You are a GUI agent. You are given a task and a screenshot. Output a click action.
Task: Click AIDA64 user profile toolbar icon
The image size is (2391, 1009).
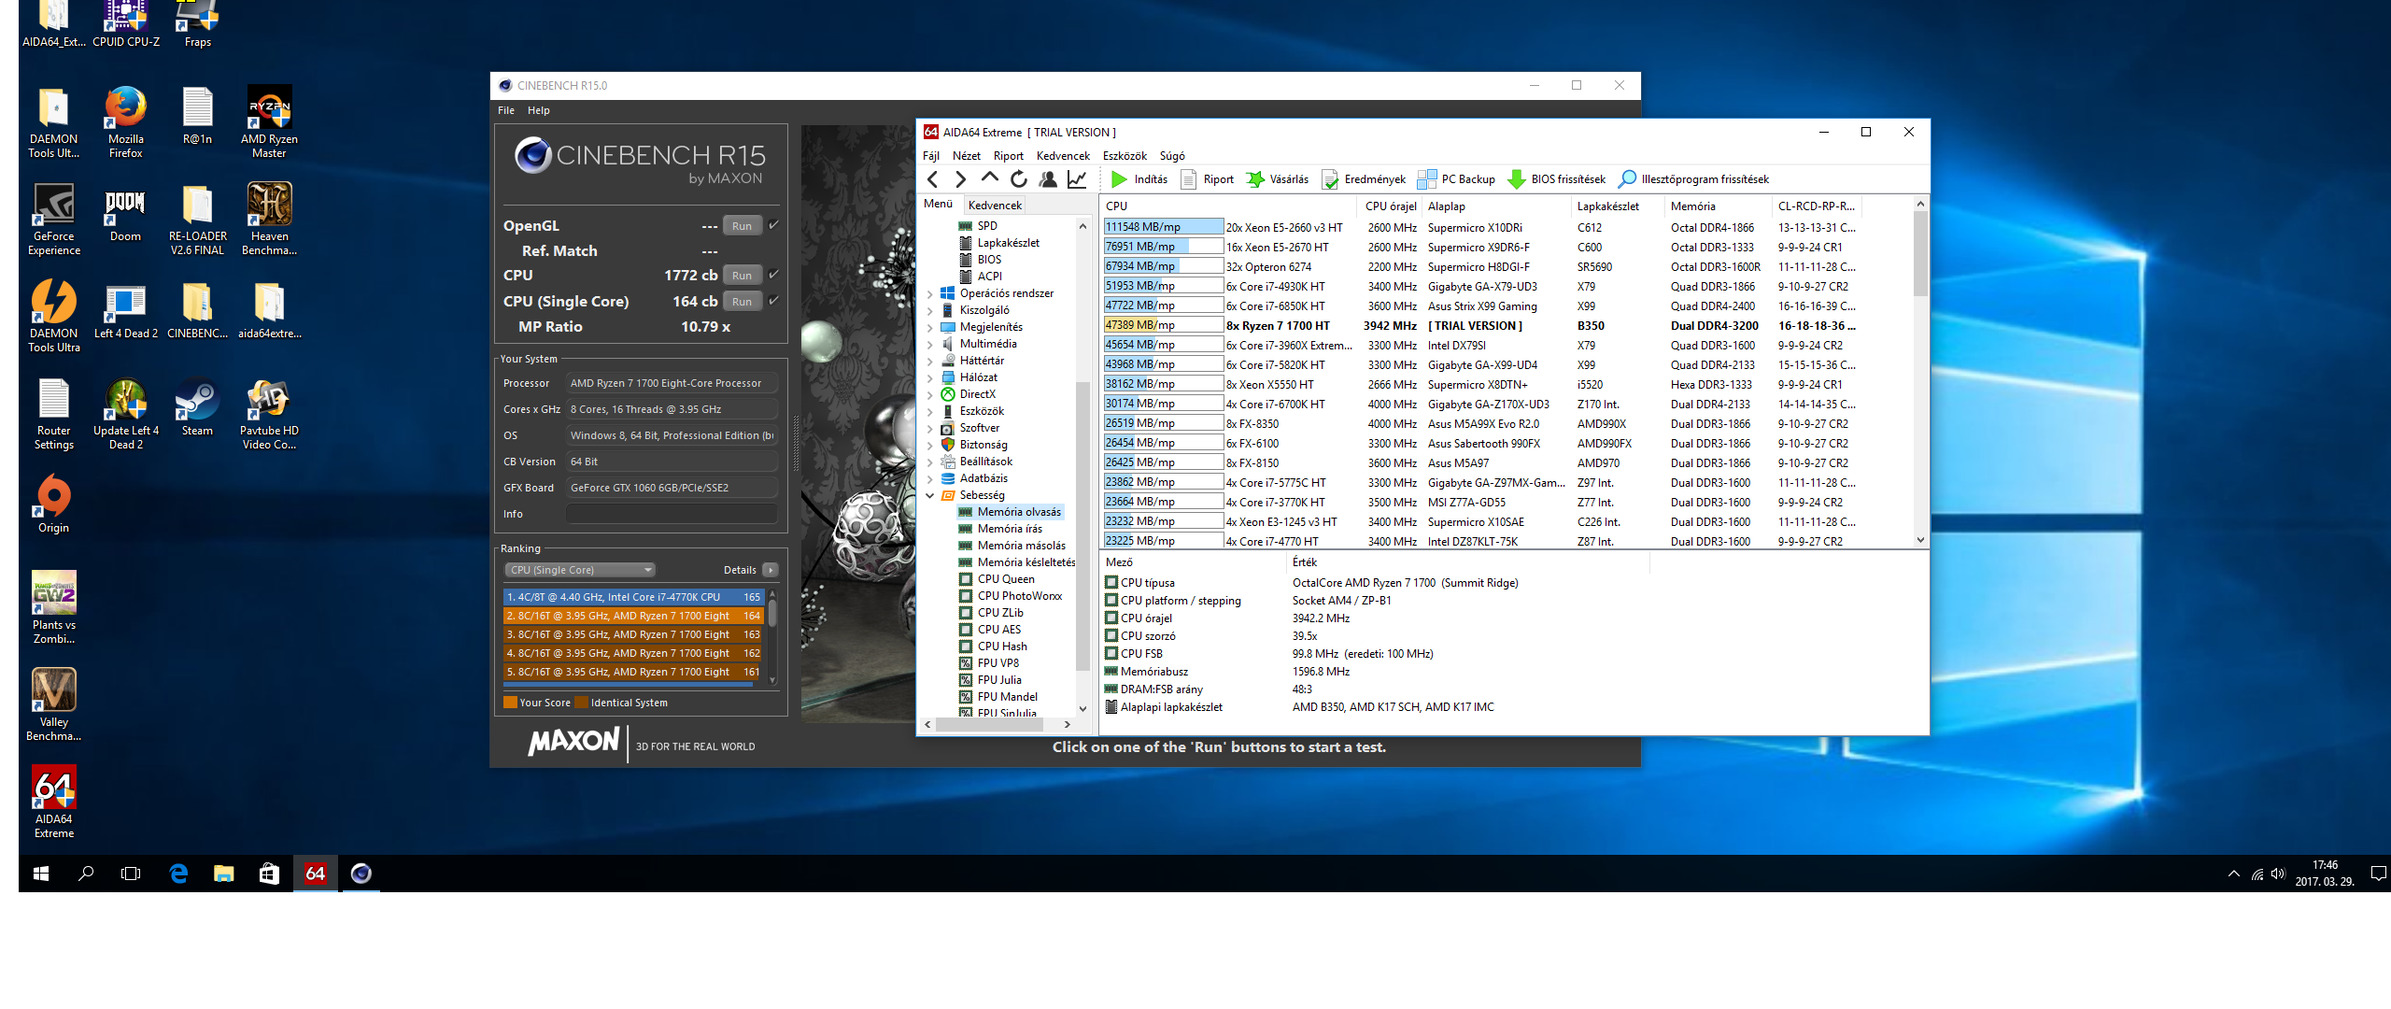pos(1047,179)
